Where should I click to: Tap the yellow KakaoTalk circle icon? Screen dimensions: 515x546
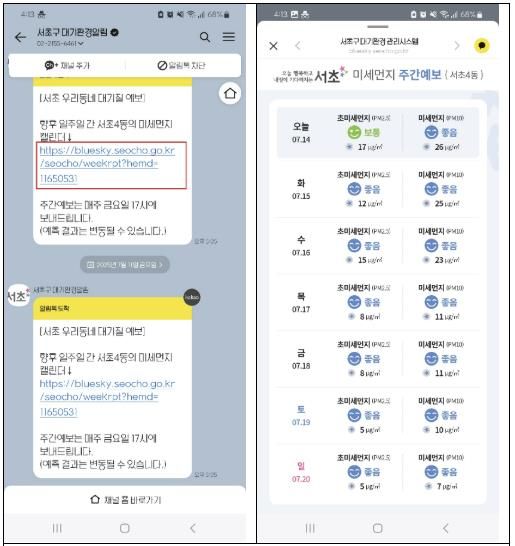482,45
